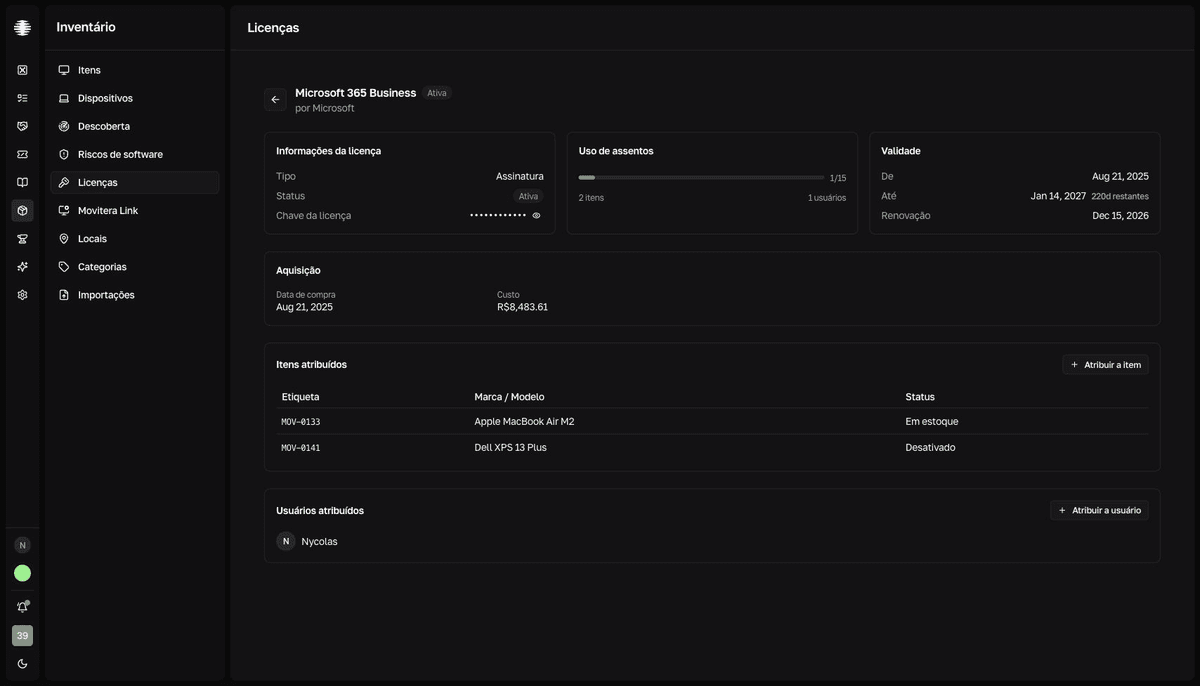Open the crossed-box icon in the rail

coord(22,70)
